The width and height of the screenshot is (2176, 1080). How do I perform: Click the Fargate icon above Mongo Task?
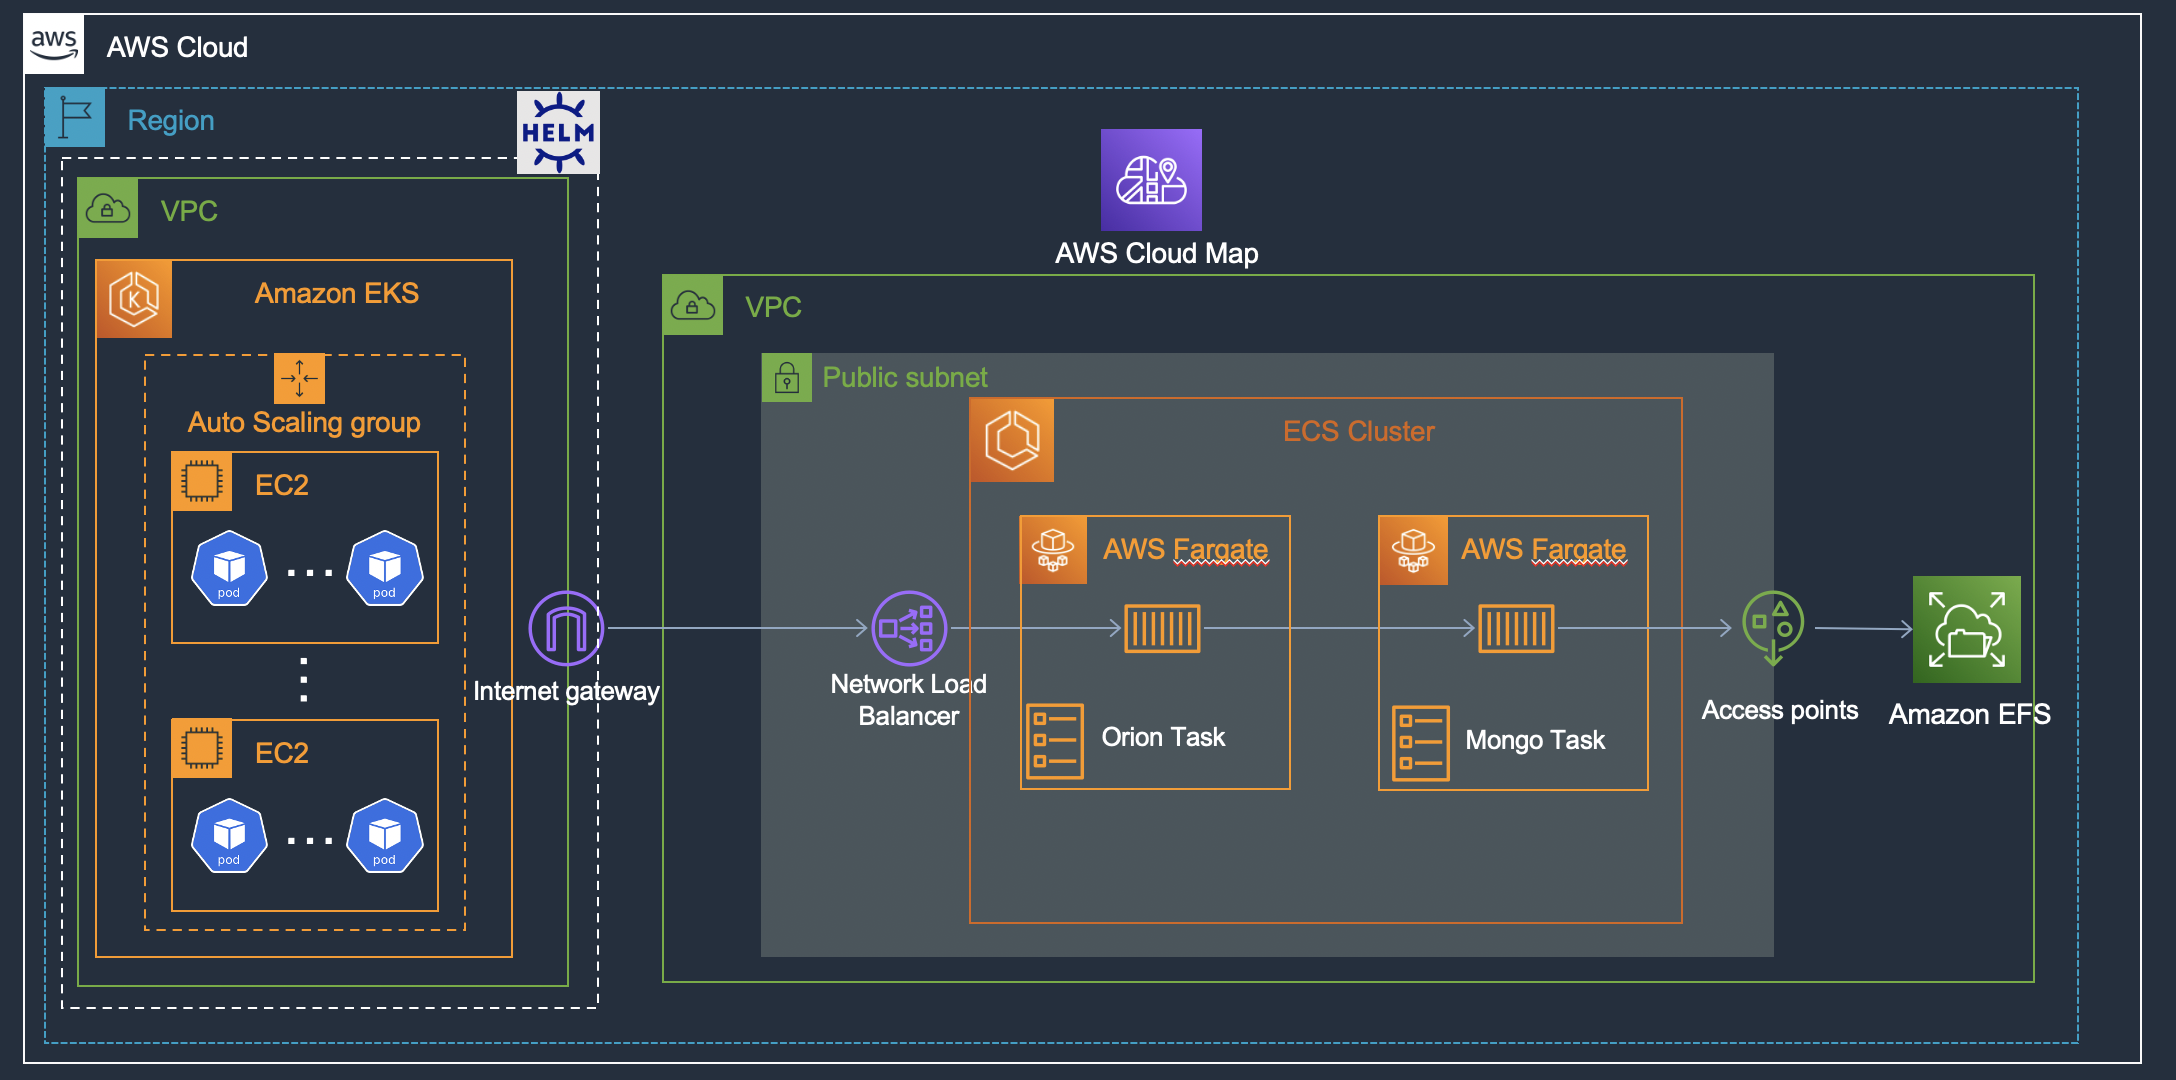tap(1413, 550)
